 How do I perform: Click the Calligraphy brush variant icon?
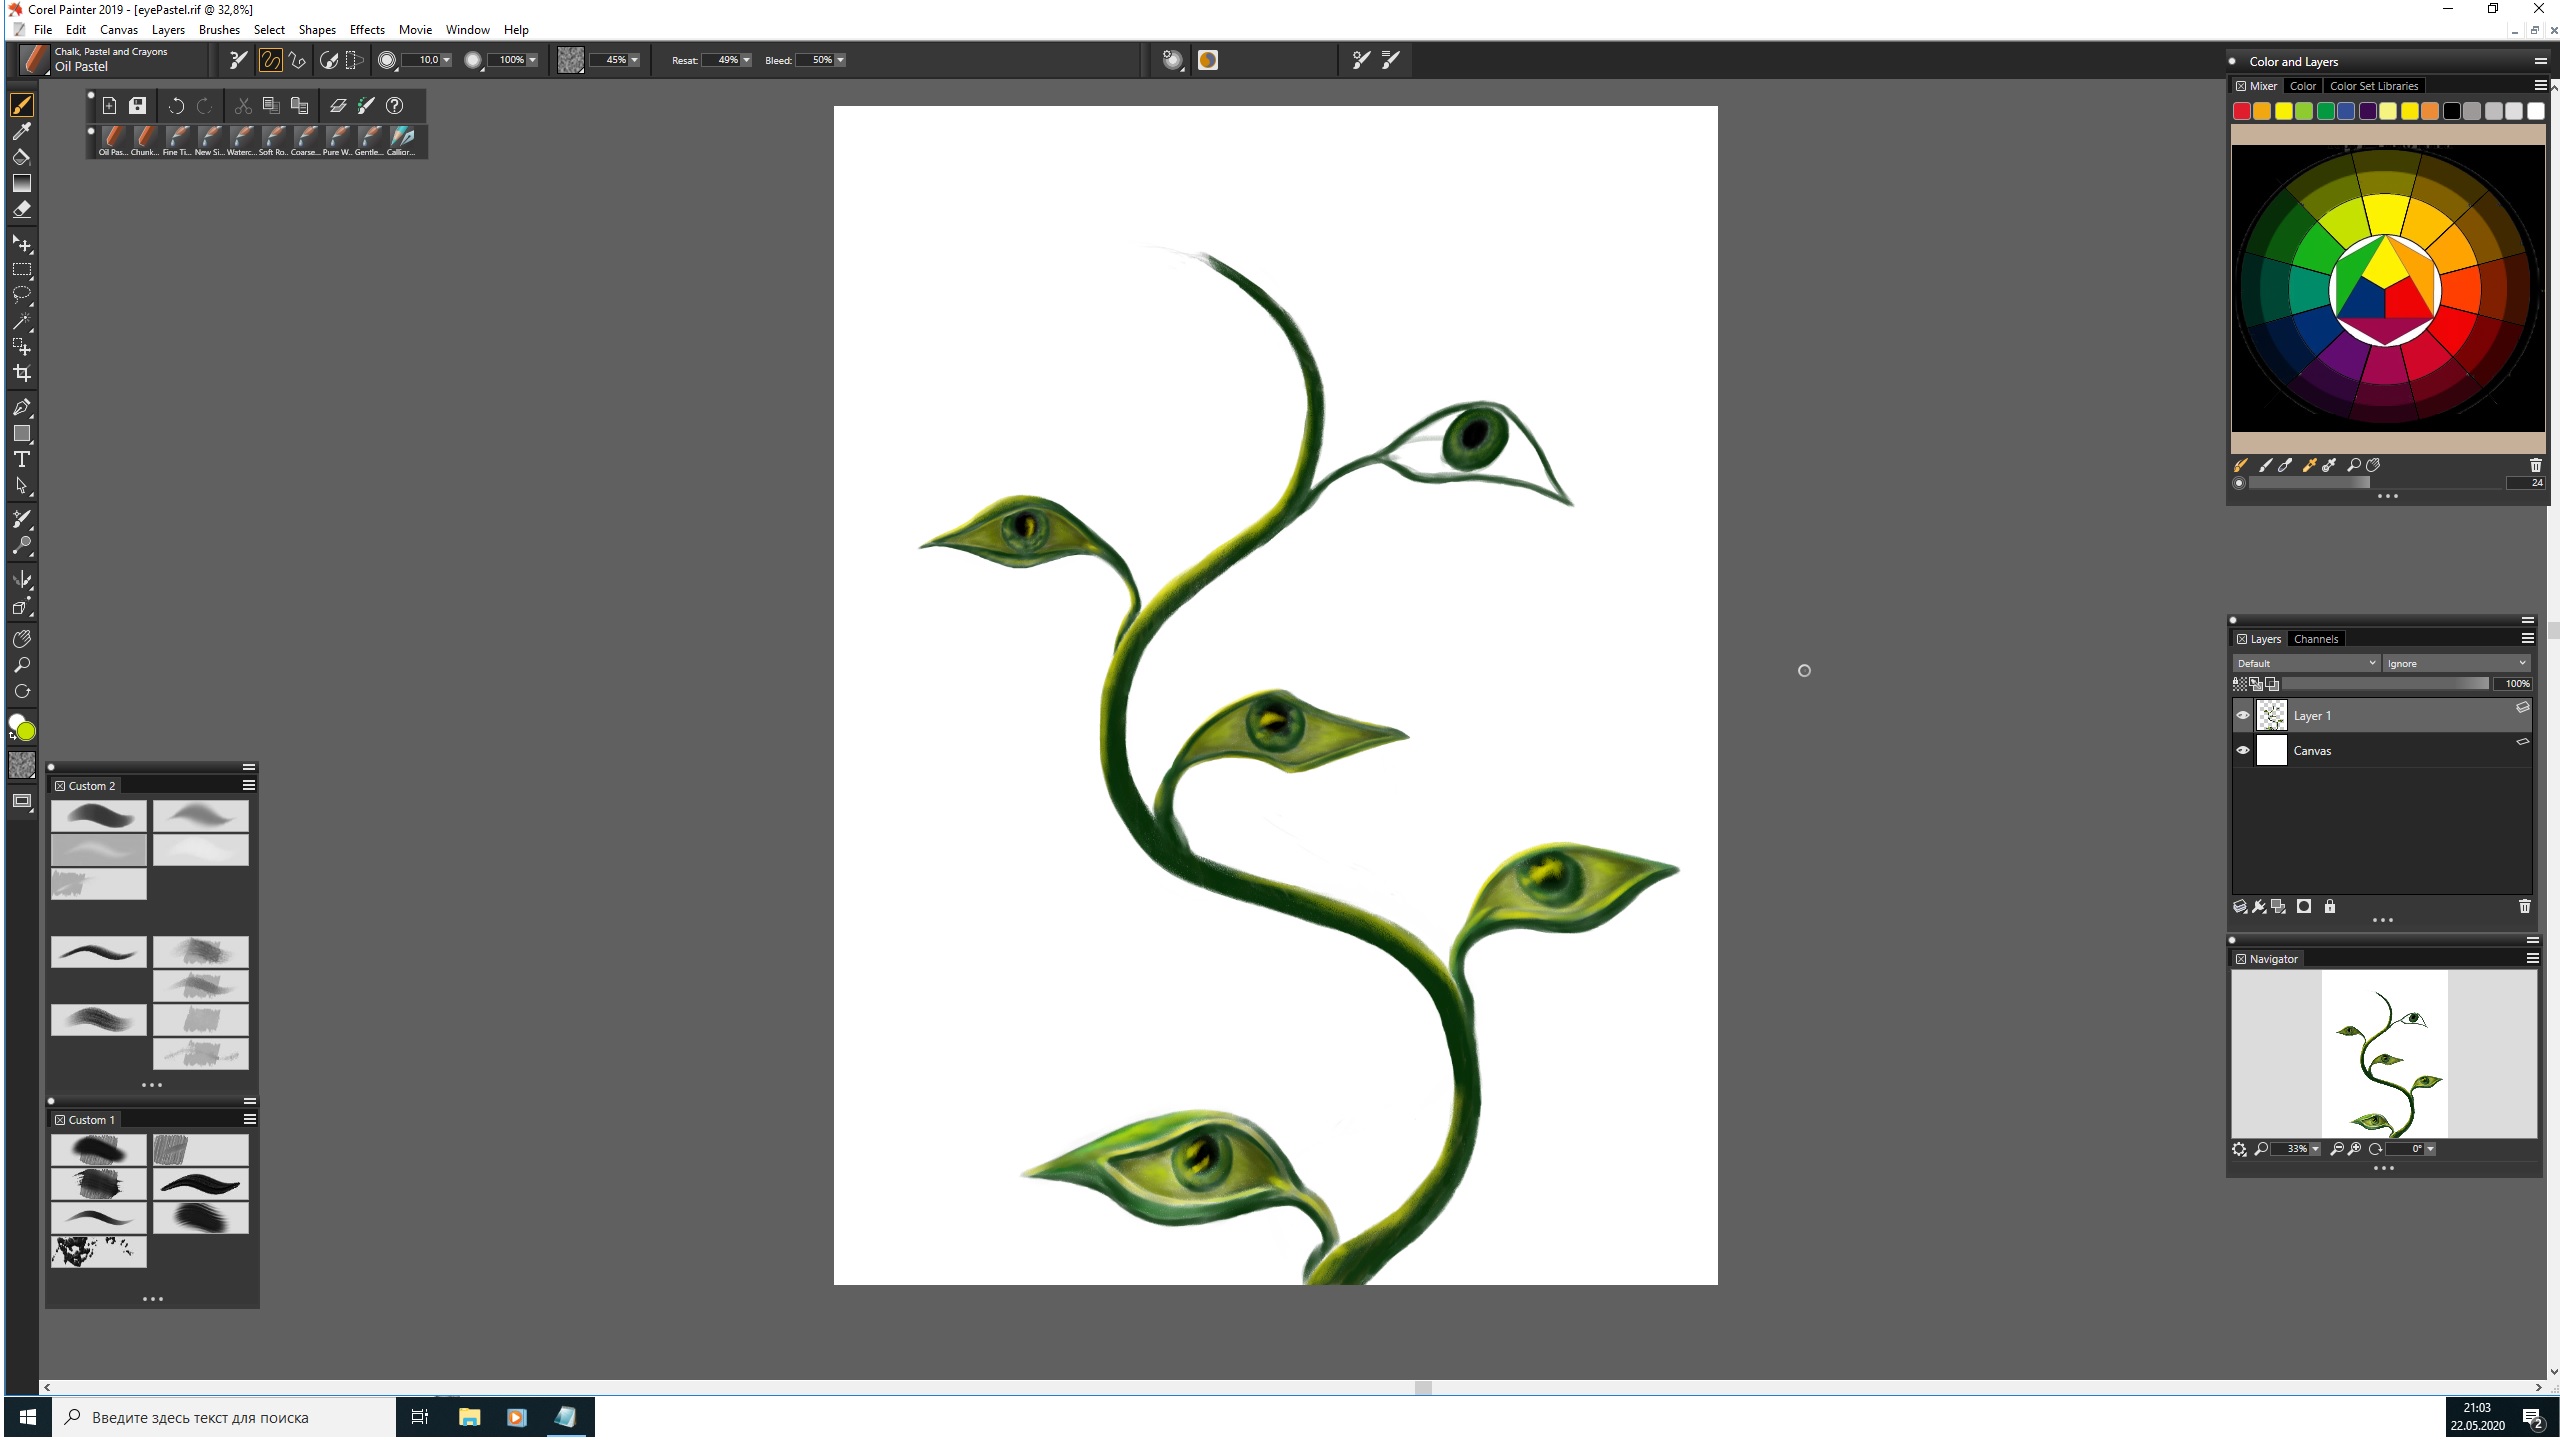[x=402, y=137]
